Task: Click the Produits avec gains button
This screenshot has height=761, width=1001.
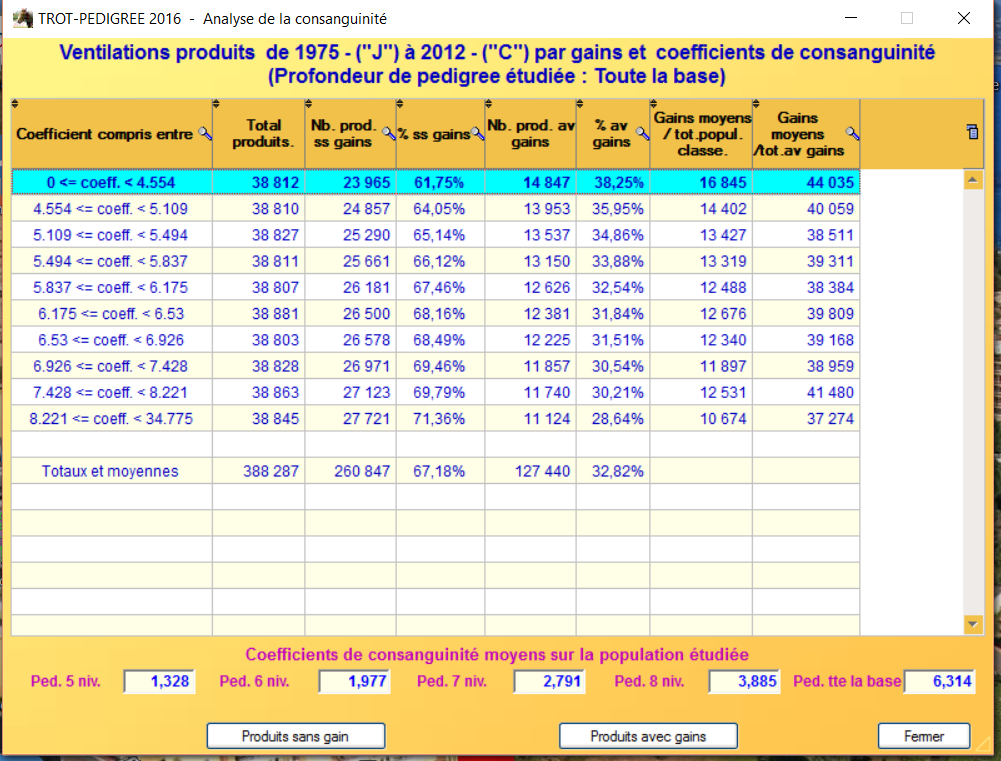Action: click(648, 736)
